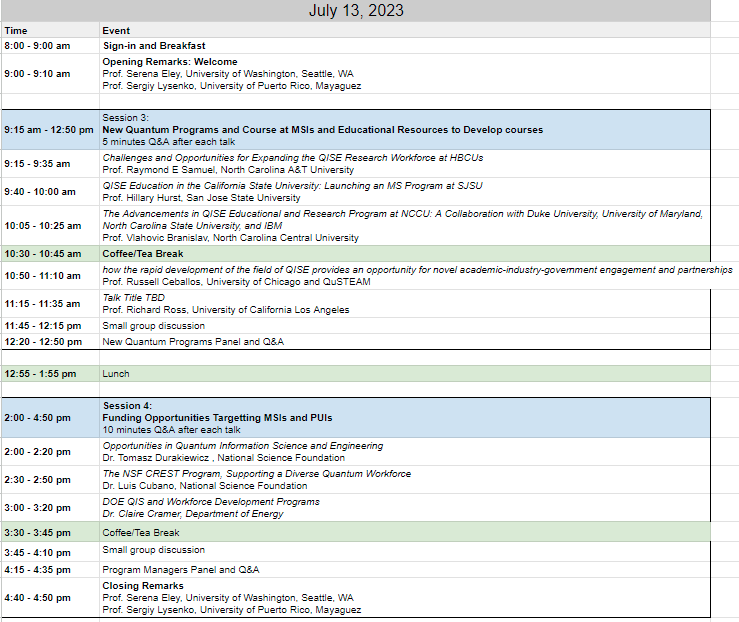Select the '11:45 - 12:15 pm' time cell
This screenshot has height=622, width=739.
click(x=50, y=326)
